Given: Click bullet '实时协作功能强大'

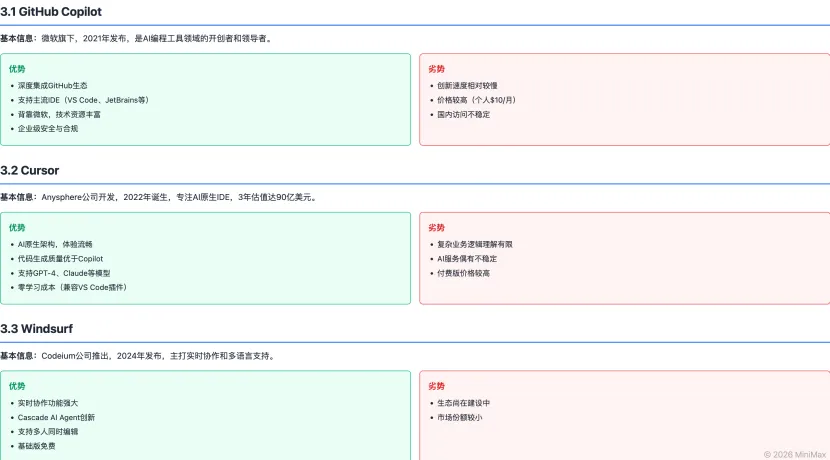Looking at the screenshot, I should (48, 403).
